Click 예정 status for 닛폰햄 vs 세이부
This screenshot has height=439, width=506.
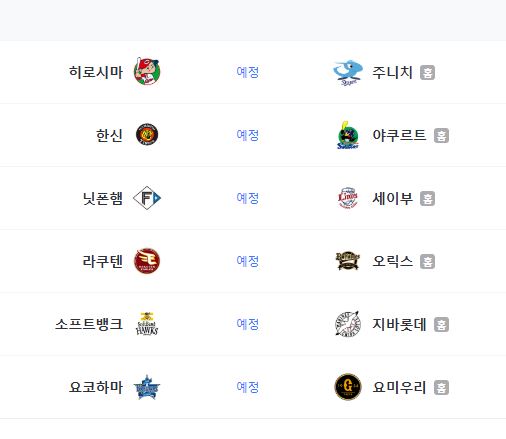tap(248, 198)
